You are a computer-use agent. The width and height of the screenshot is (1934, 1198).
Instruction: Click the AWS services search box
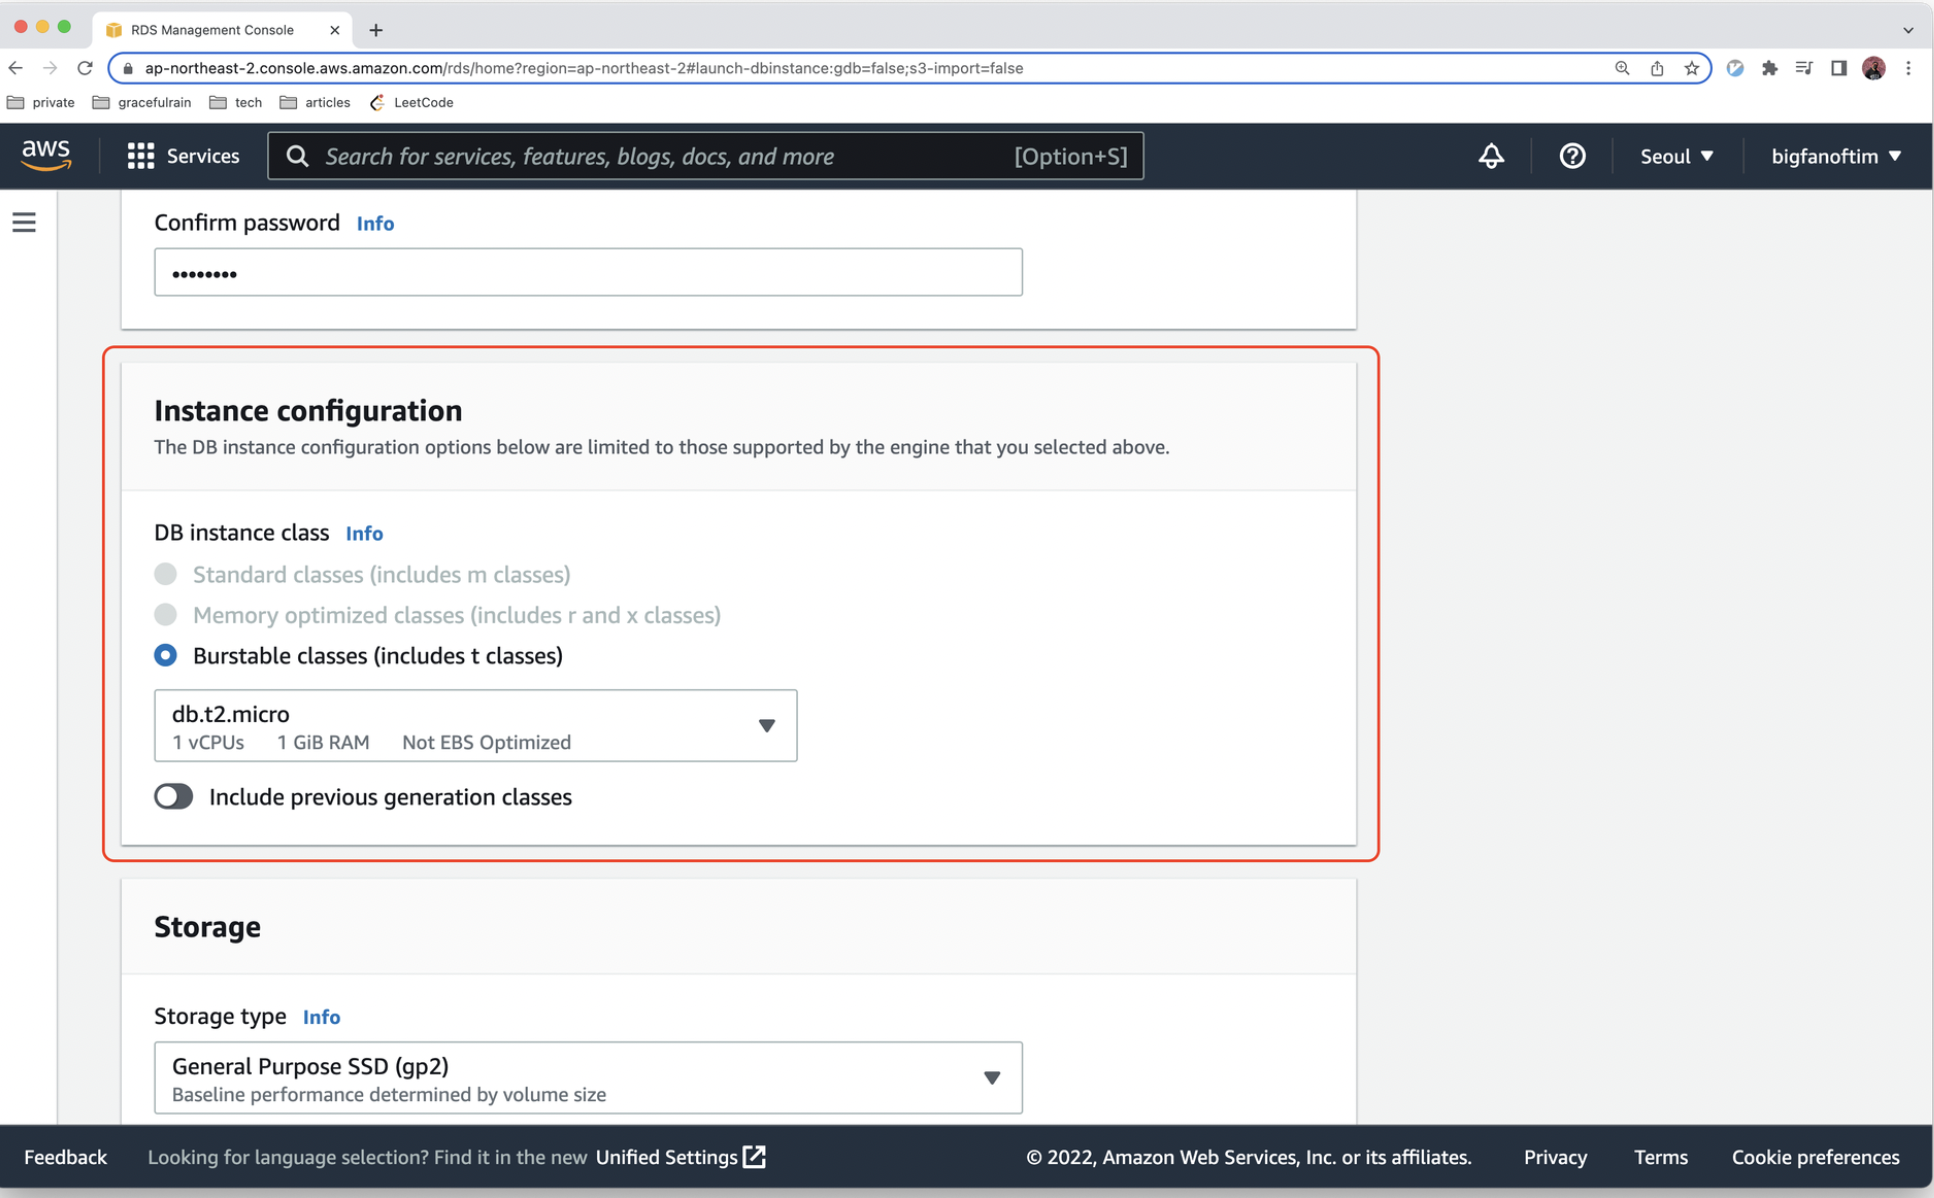tap(705, 156)
